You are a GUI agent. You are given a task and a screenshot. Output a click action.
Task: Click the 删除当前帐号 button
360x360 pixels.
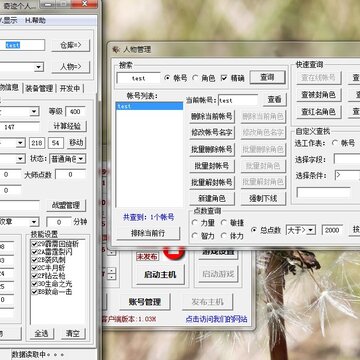coord(212,116)
